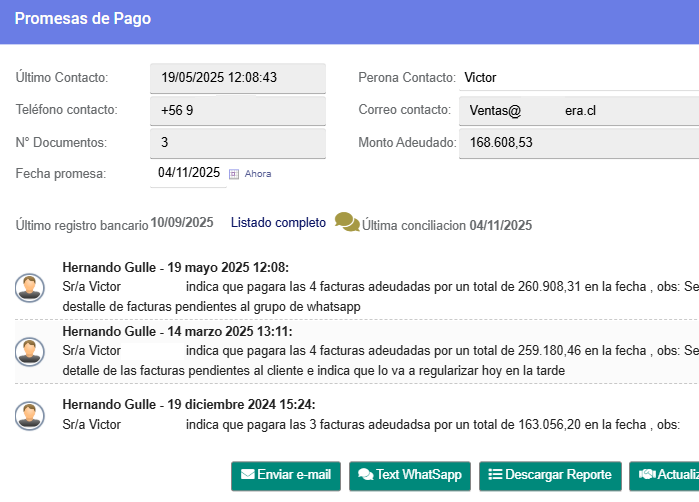Focus the Teléfono contacto field
The width and height of the screenshot is (699, 502).
click(238, 111)
